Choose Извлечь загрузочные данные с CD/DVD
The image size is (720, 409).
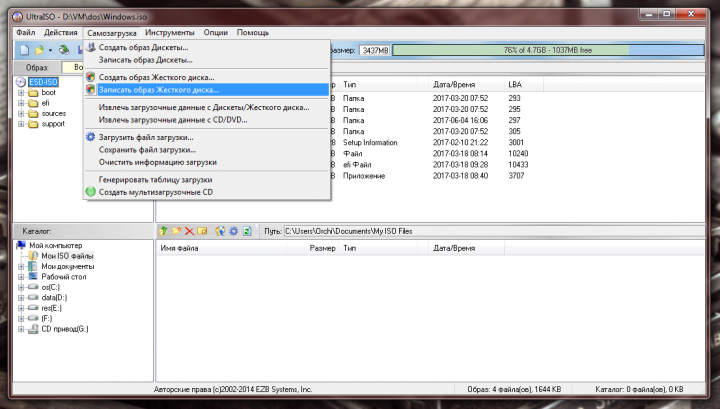click(207, 119)
